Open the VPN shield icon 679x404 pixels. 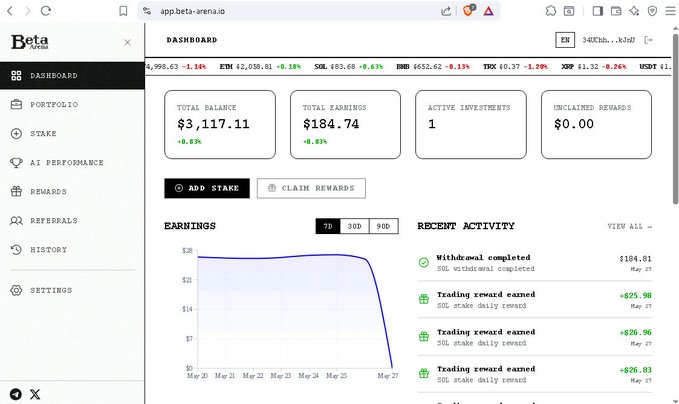[x=652, y=11]
